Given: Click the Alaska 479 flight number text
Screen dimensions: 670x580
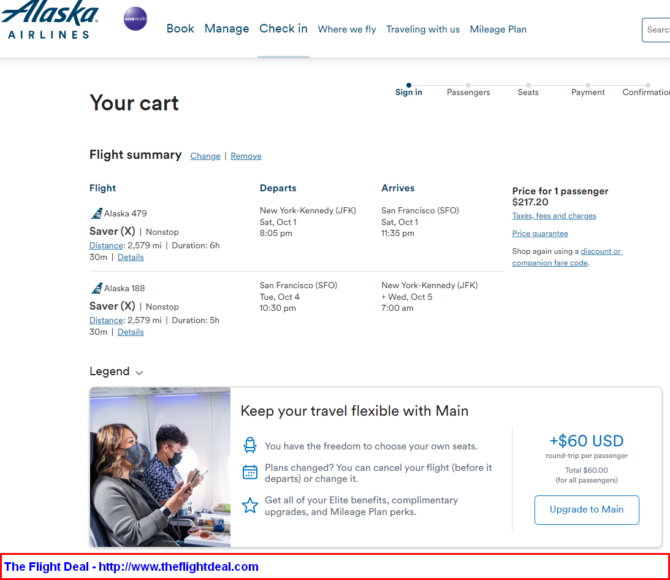Looking at the screenshot, I should [126, 213].
